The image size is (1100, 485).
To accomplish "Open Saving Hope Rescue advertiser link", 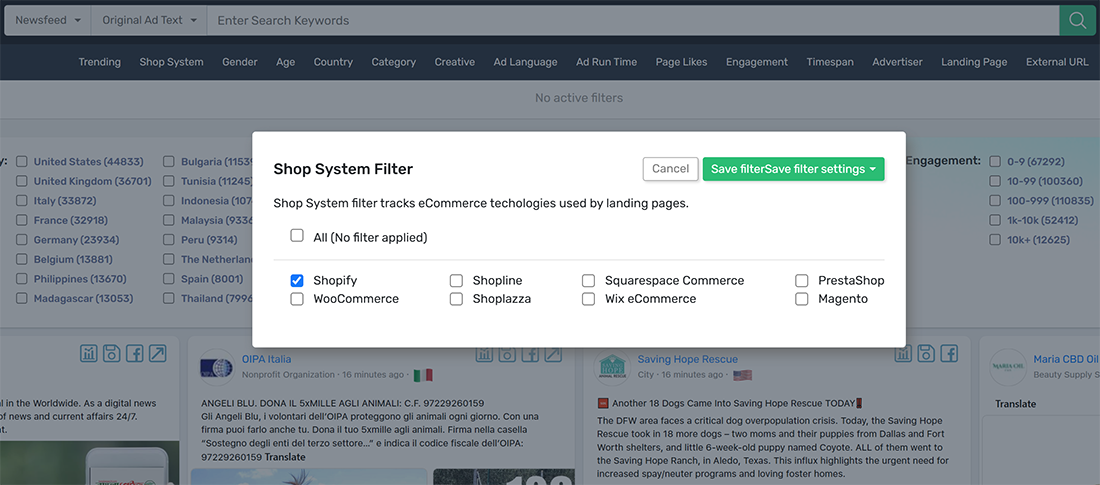I will point(688,359).
